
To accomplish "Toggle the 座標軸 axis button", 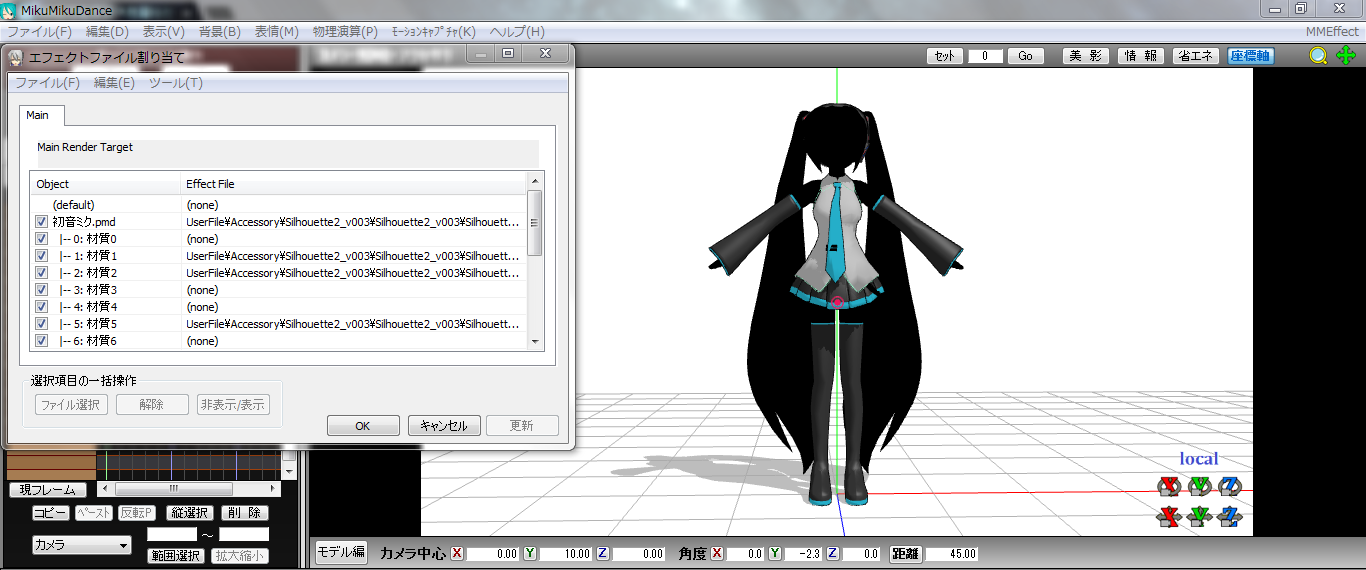I will [x=1250, y=56].
